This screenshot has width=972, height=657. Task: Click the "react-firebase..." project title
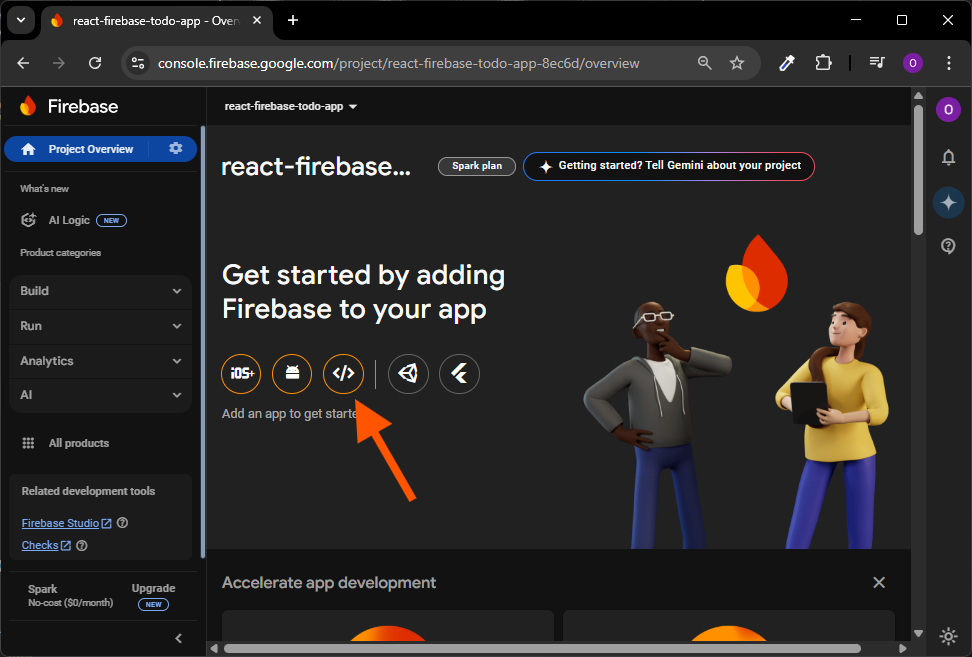click(316, 166)
